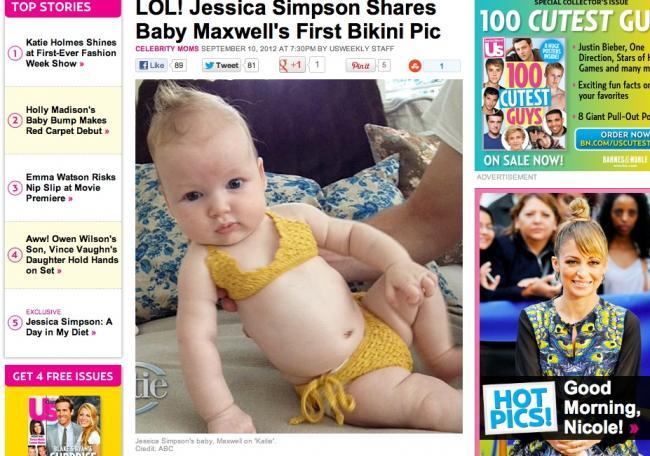Click the Celebrity Moms category link
Screen dimensions: 650x456
(167, 49)
